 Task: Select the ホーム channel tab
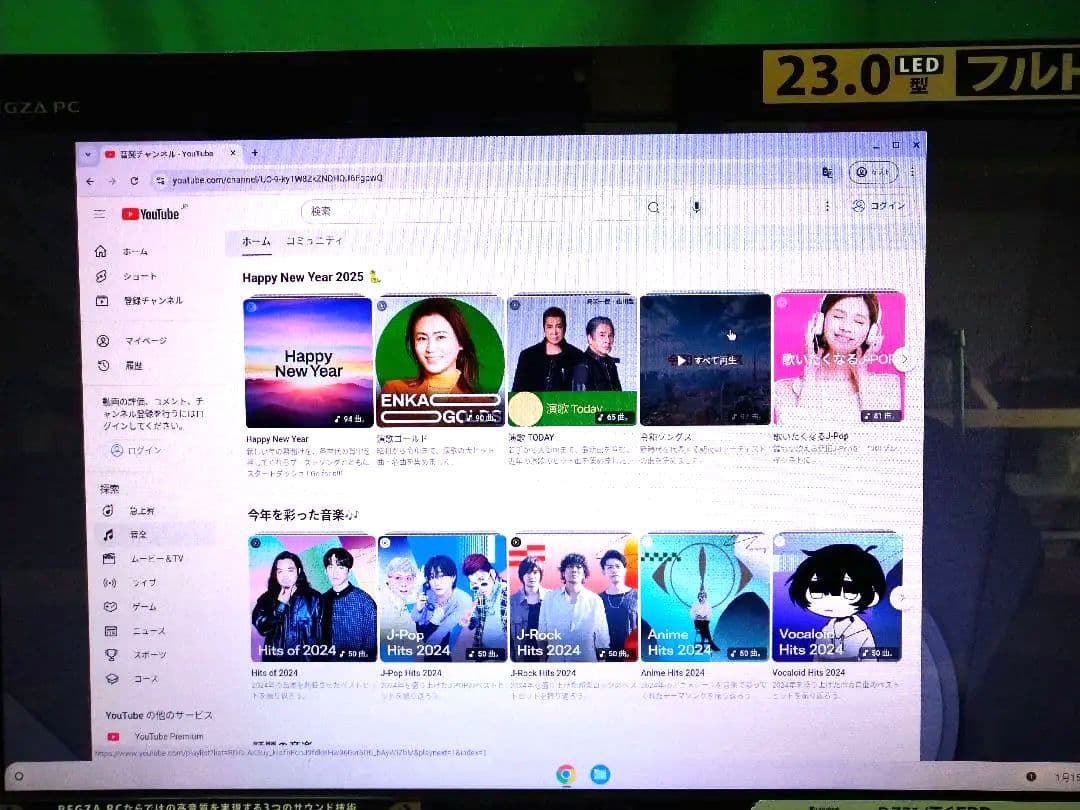click(256, 242)
